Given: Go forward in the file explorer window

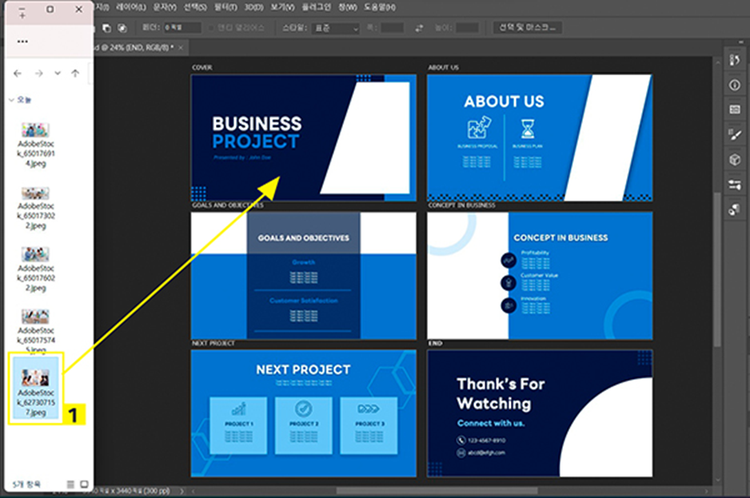Looking at the screenshot, I should 39,73.
